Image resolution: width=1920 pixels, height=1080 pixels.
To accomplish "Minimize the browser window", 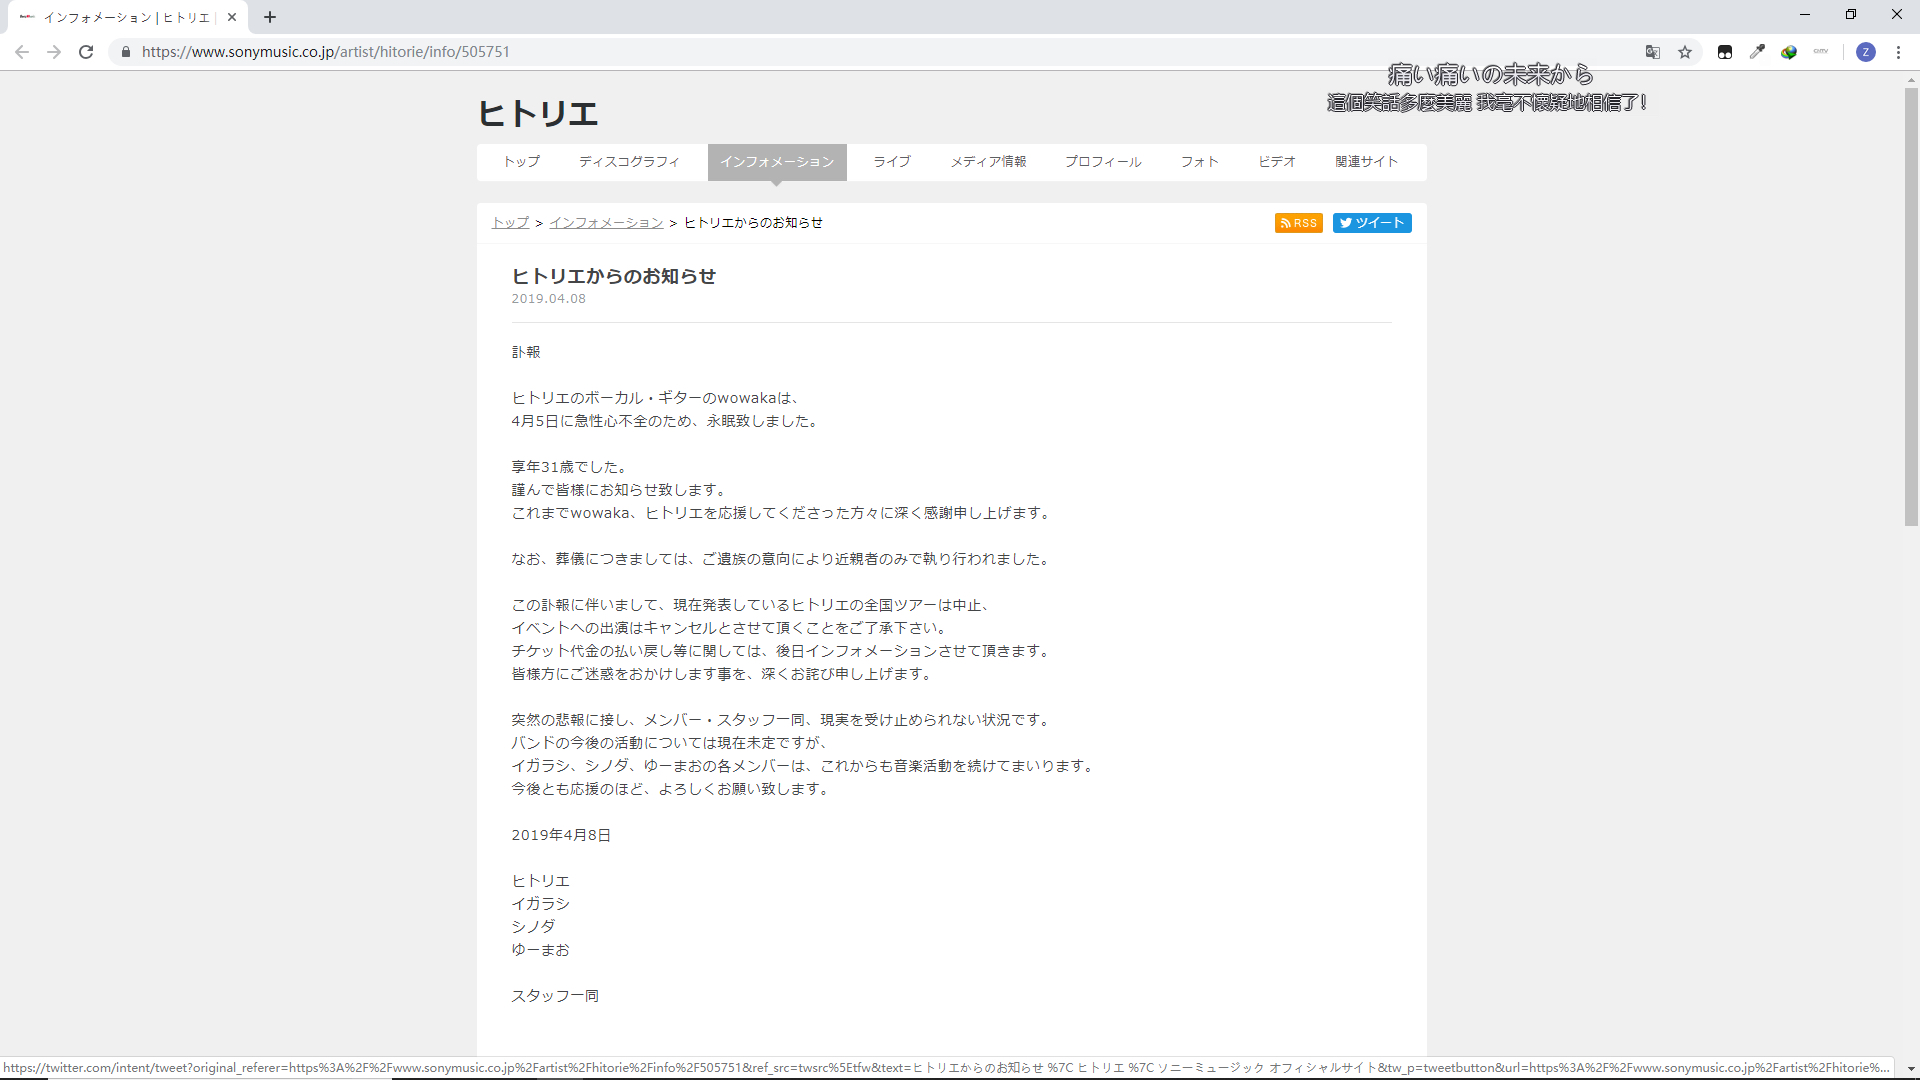I will [1805, 14].
